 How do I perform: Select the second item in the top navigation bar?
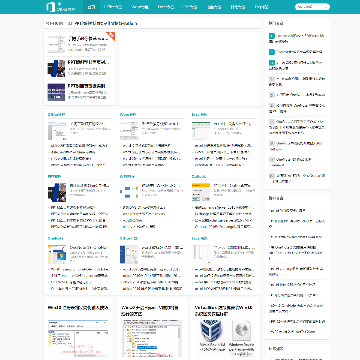tap(113, 7)
